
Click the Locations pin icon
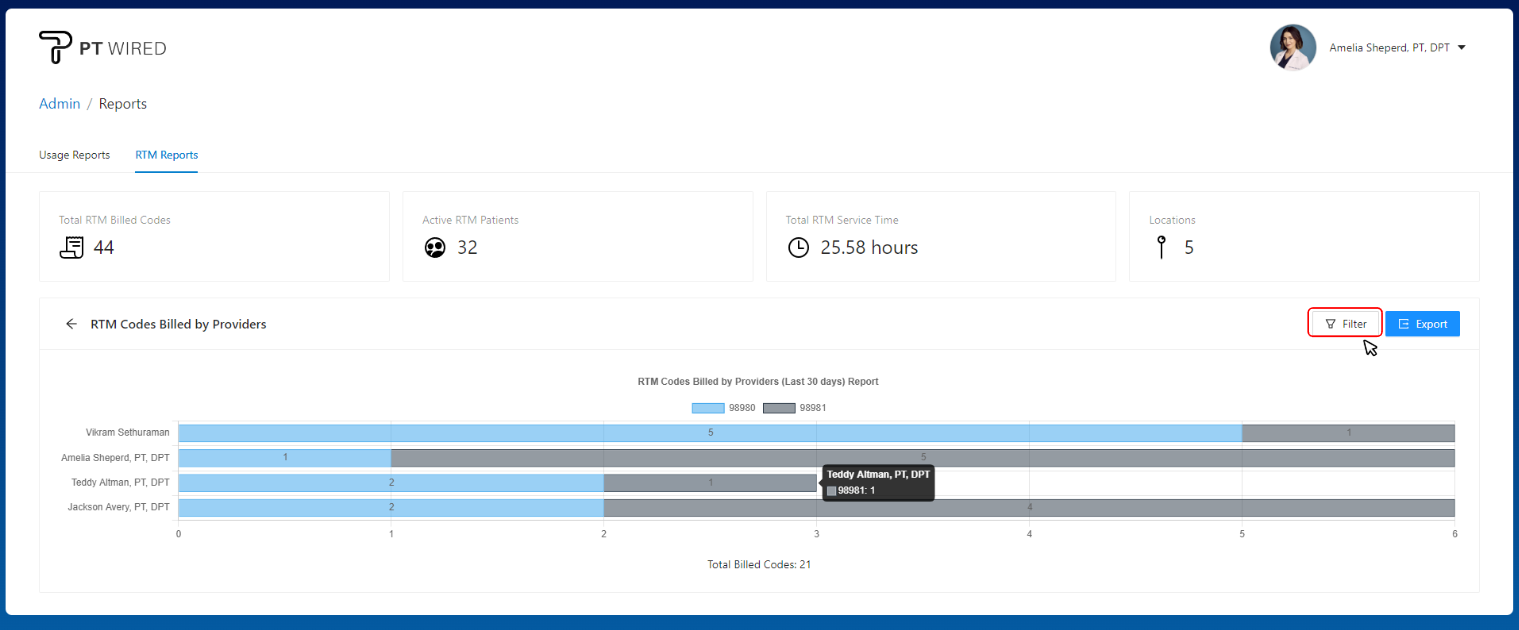[1161, 248]
